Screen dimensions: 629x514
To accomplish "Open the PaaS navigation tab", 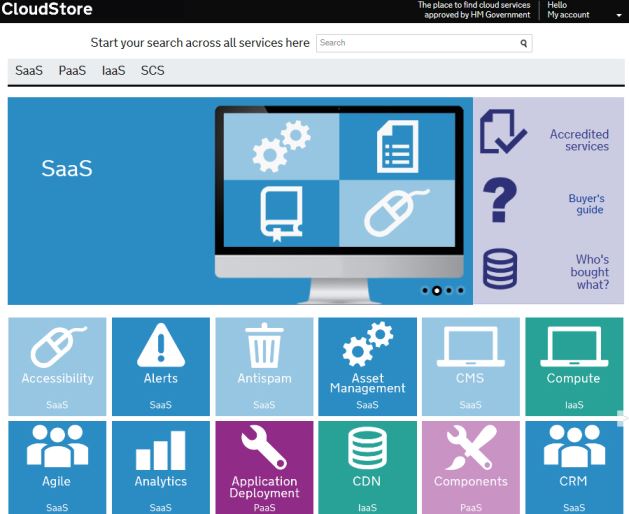I will (x=72, y=71).
